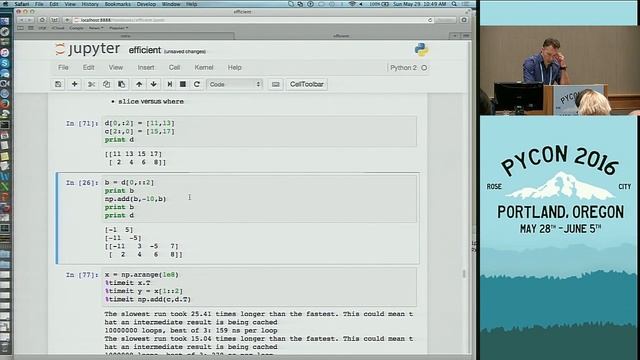Screen dimensions: 640x360
Task: Click the Jupyter logo
Action: pyautogui.click(x=87, y=49)
